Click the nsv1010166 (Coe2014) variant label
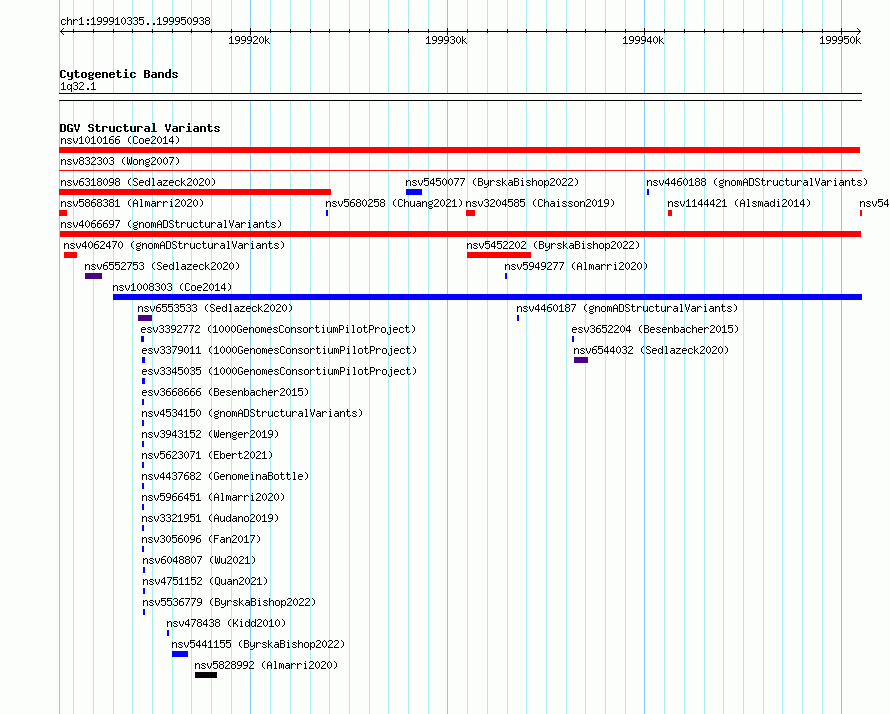This screenshot has height=714, width=890. pos(120,140)
